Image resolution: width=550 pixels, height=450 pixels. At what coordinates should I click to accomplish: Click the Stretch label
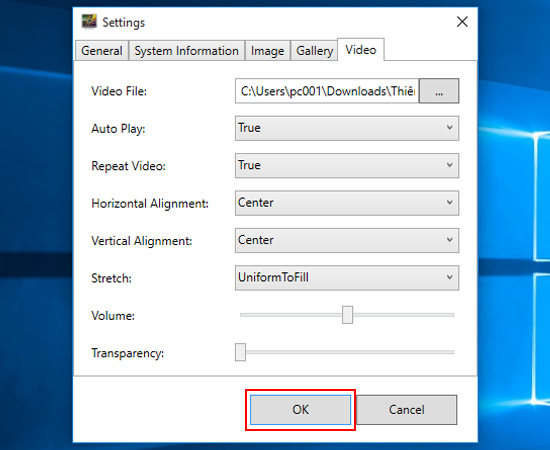pyautogui.click(x=112, y=278)
